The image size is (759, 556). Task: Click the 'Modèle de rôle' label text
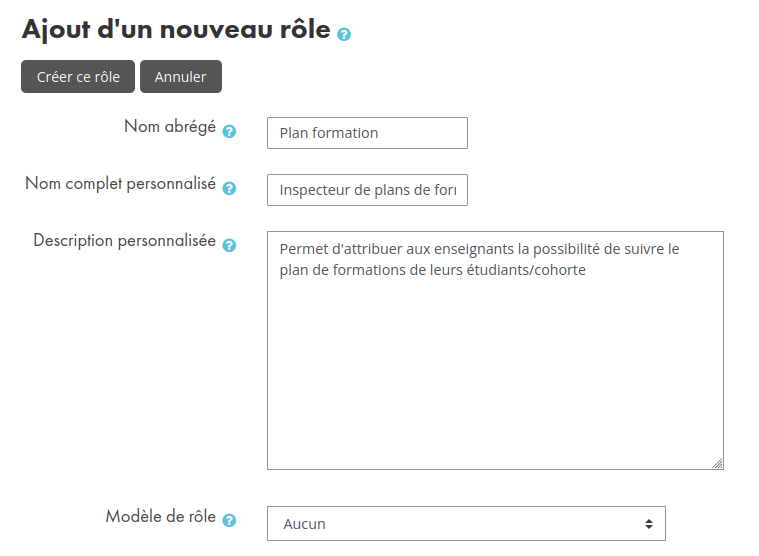click(161, 516)
